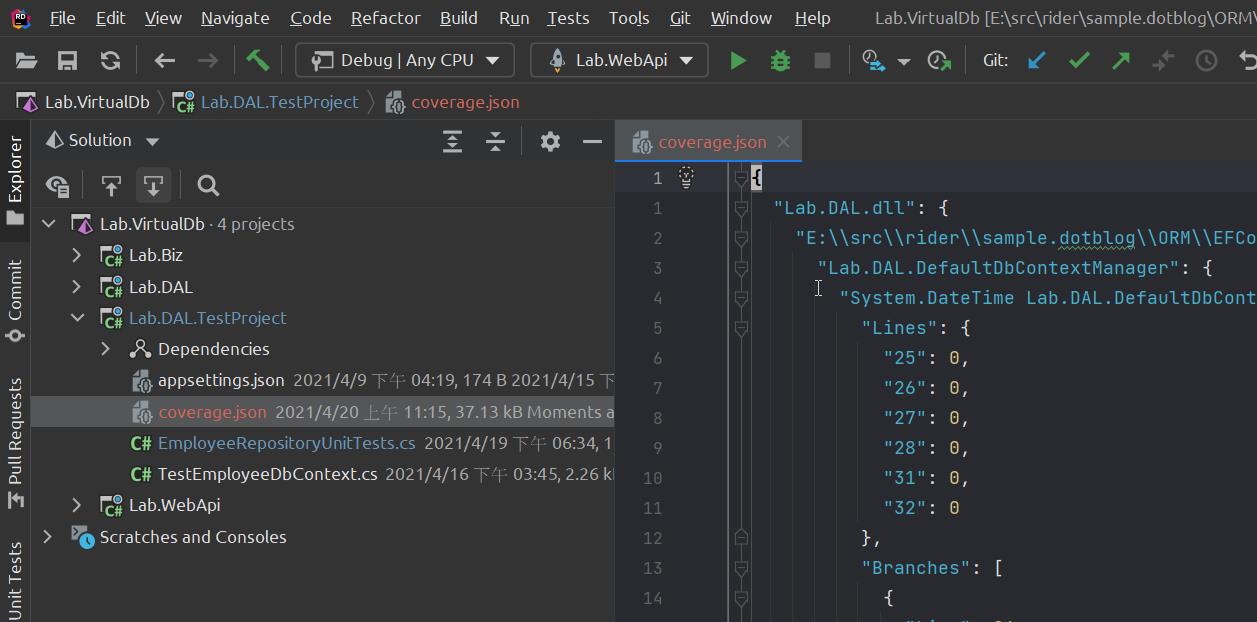Collapse the Lab.DAL.TestProject node

[x=77, y=318]
